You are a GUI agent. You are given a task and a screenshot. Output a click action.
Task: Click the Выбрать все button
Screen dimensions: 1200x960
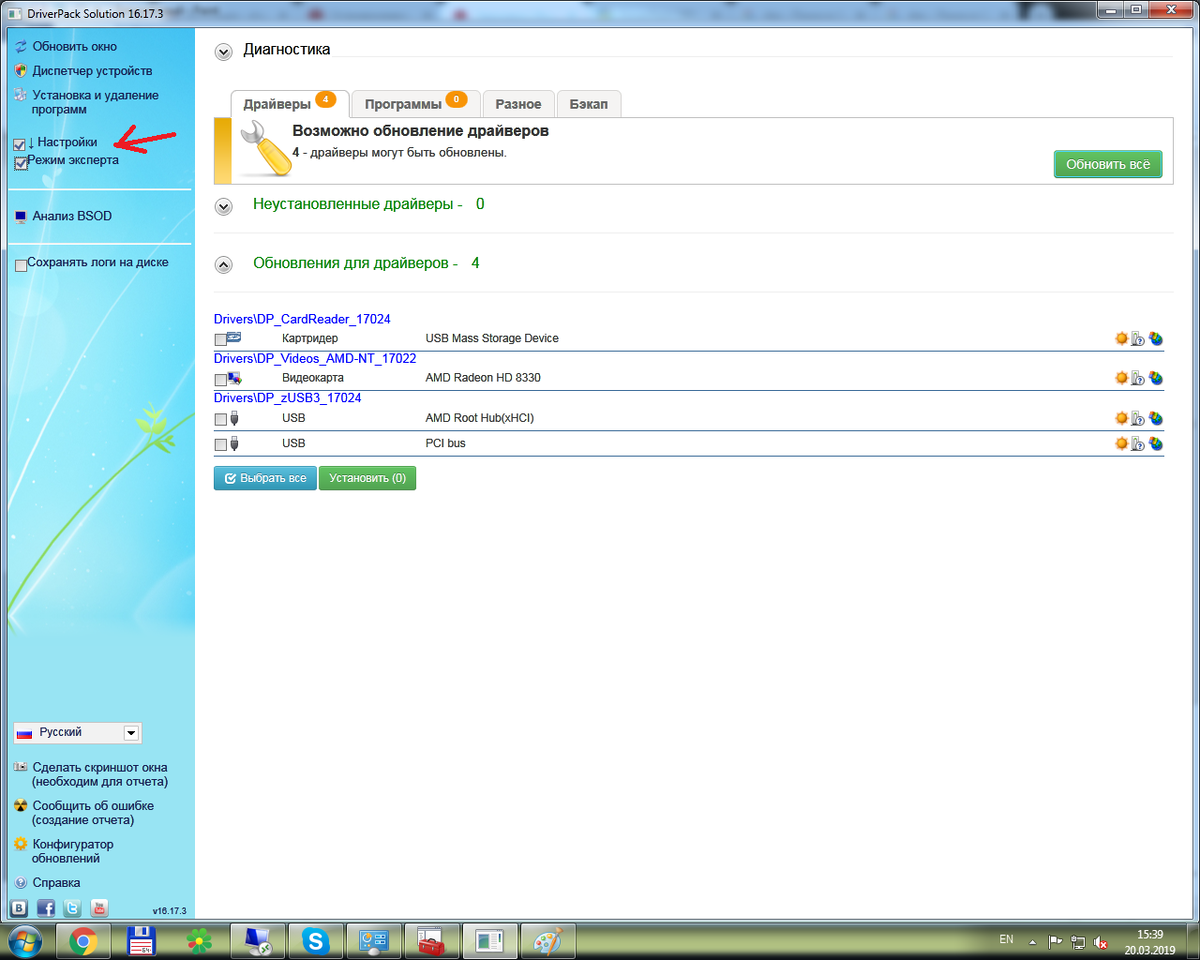[265, 478]
